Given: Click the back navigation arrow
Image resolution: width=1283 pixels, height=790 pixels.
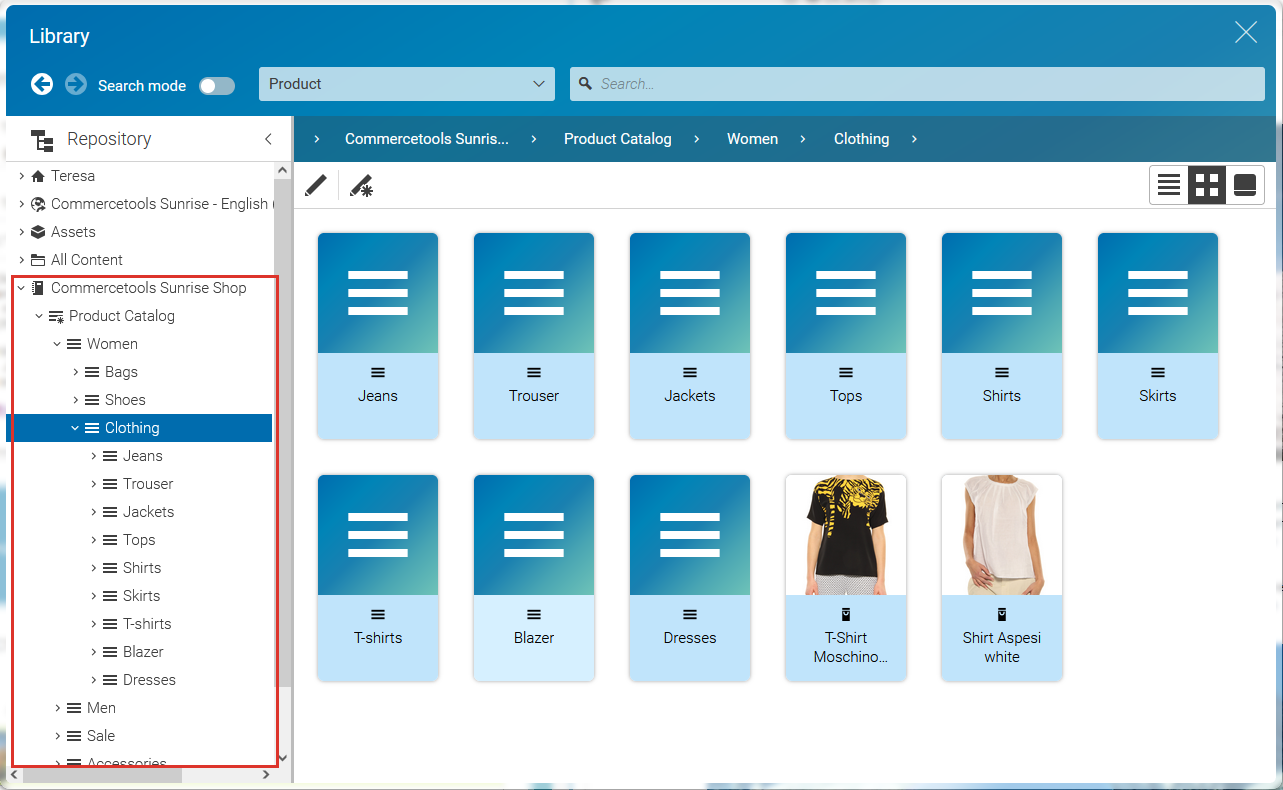Looking at the screenshot, I should click(42, 84).
